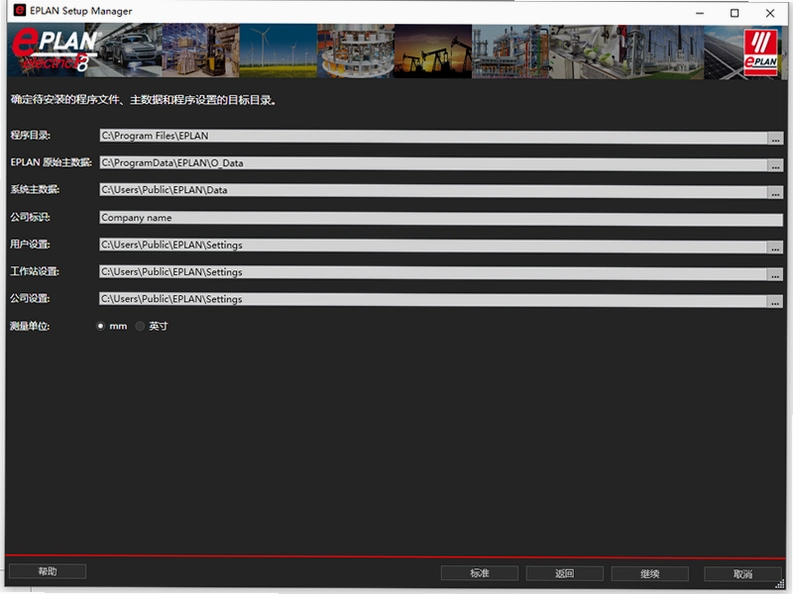This screenshot has width=793, height=594.
Task: Click the 程序目录 label text
Action: [x=30, y=135]
